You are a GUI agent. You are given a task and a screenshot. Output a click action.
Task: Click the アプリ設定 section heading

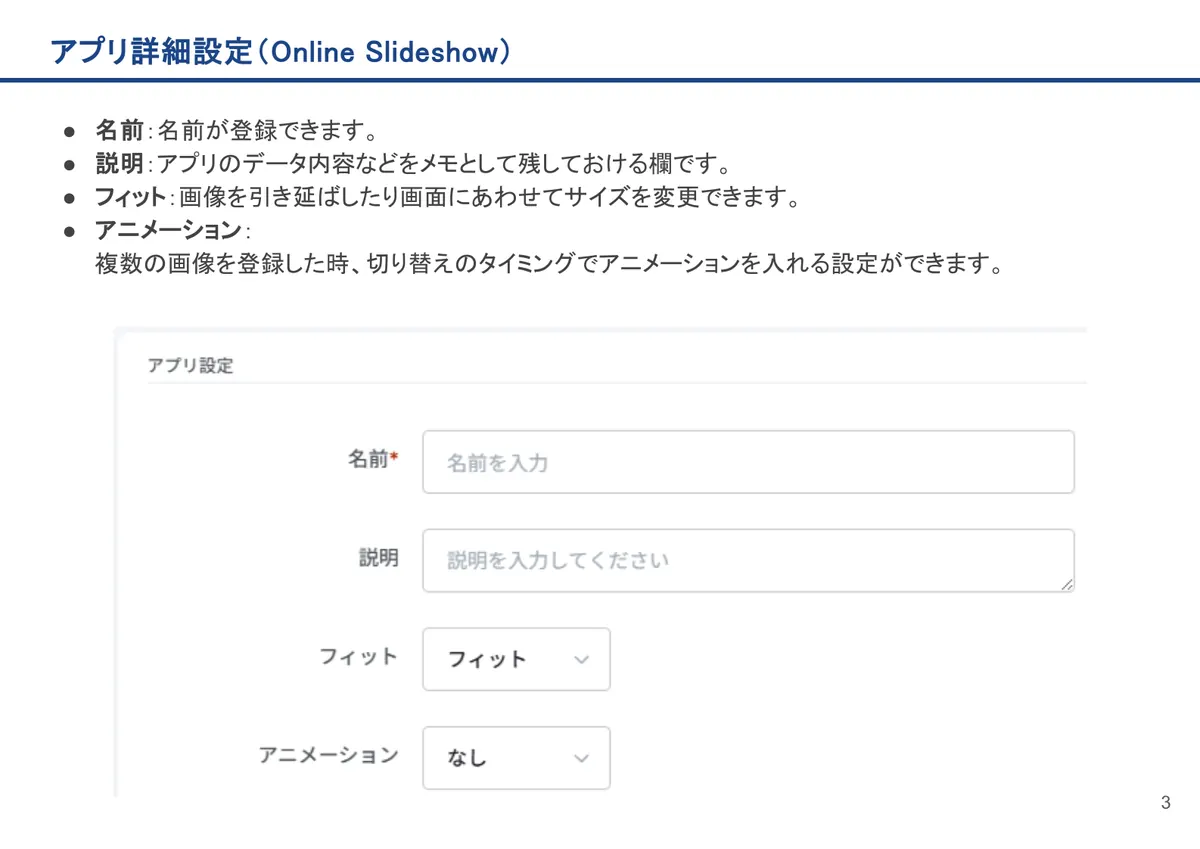pyautogui.click(x=190, y=366)
